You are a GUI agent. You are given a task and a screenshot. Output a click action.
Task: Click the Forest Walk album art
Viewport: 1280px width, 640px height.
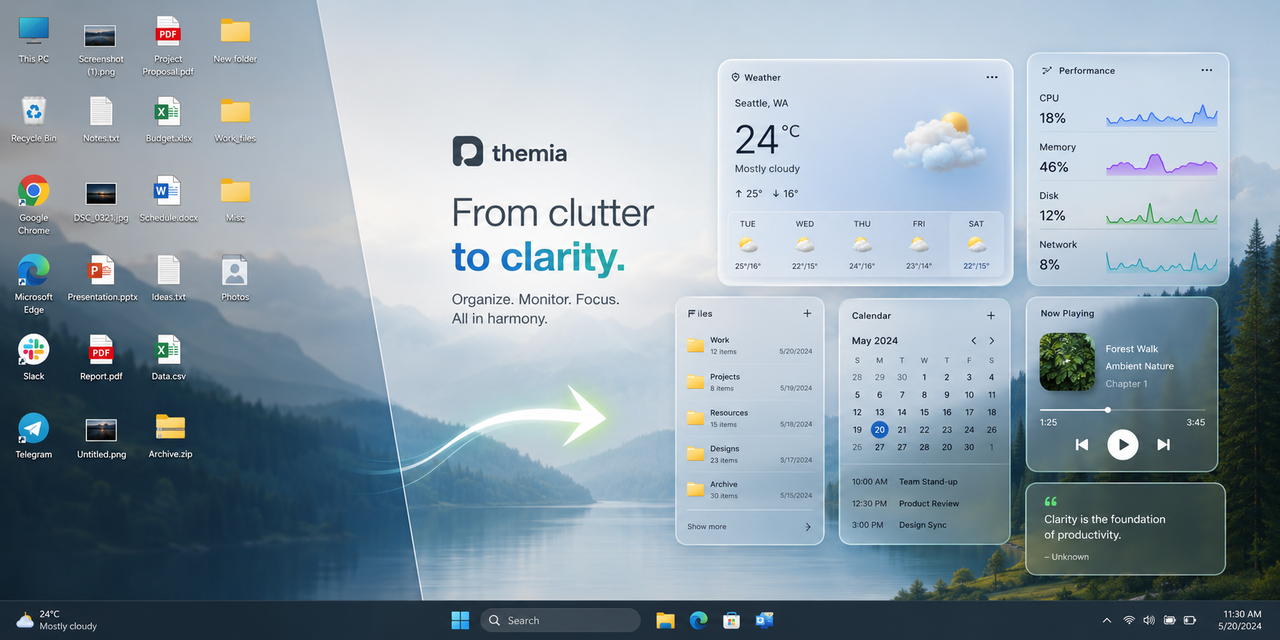pyautogui.click(x=1067, y=362)
